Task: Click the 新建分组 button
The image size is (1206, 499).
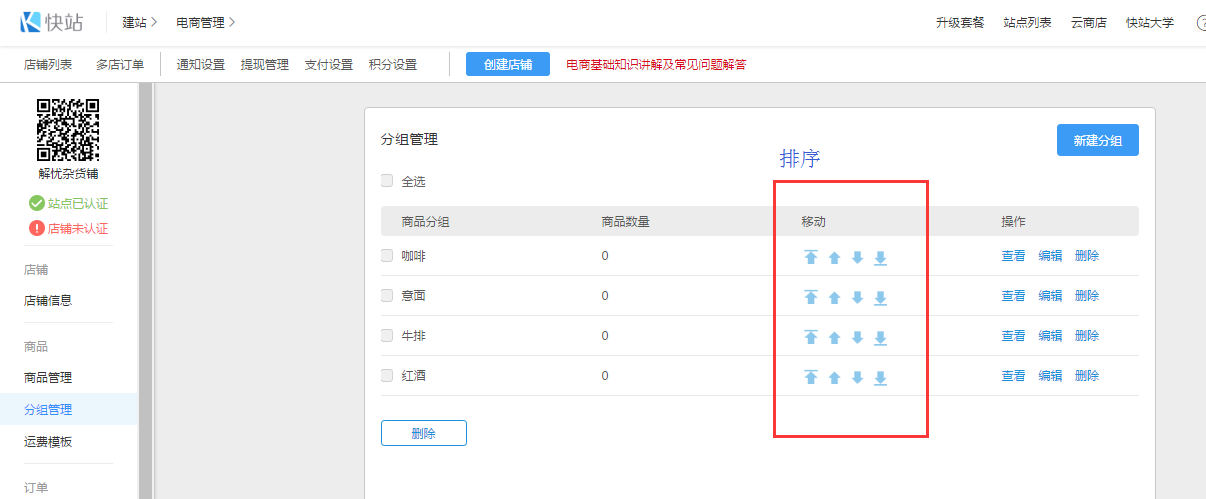Action: pos(1097,141)
